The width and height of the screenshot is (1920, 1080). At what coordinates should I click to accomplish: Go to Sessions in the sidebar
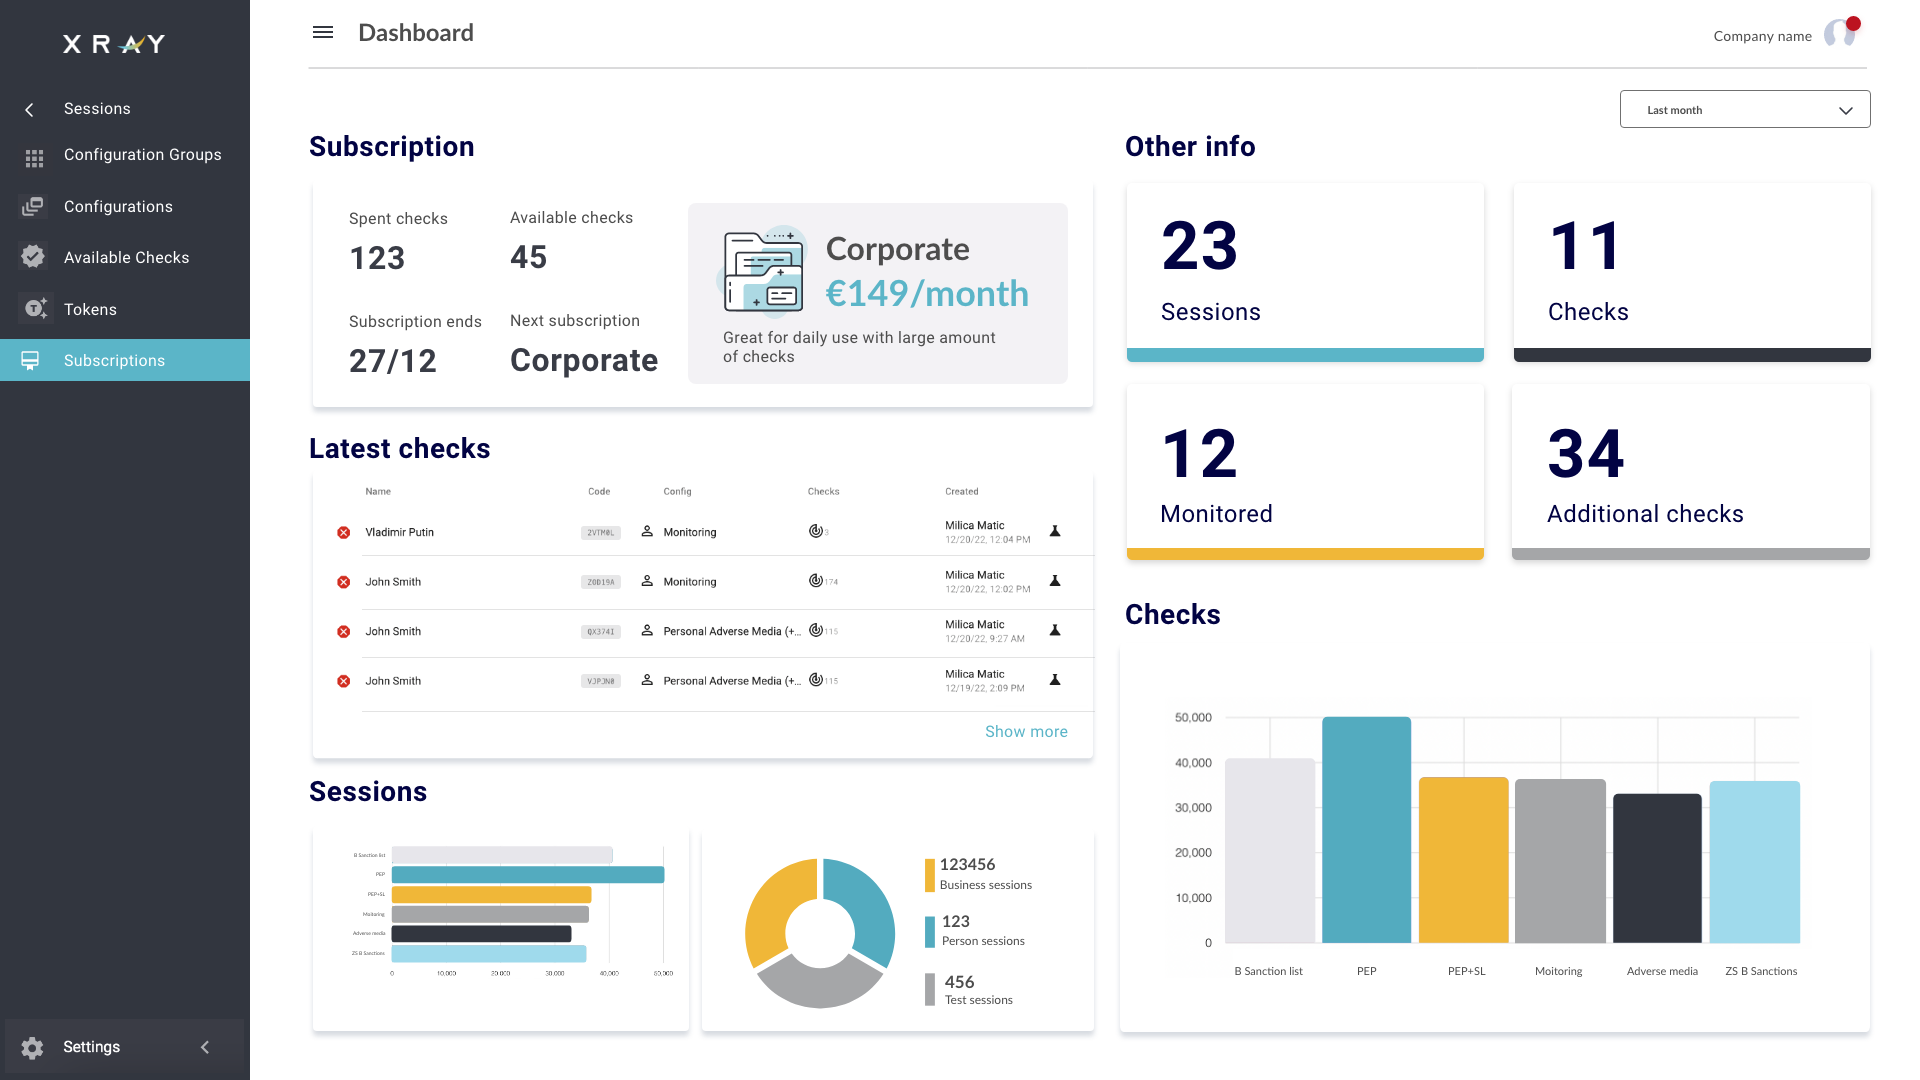click(x=96, y=108)
